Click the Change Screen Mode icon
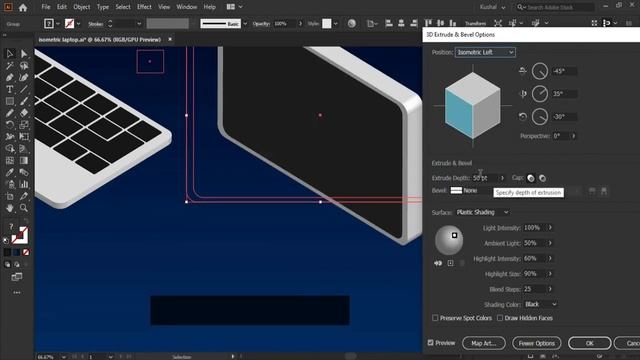 [17, 277]
